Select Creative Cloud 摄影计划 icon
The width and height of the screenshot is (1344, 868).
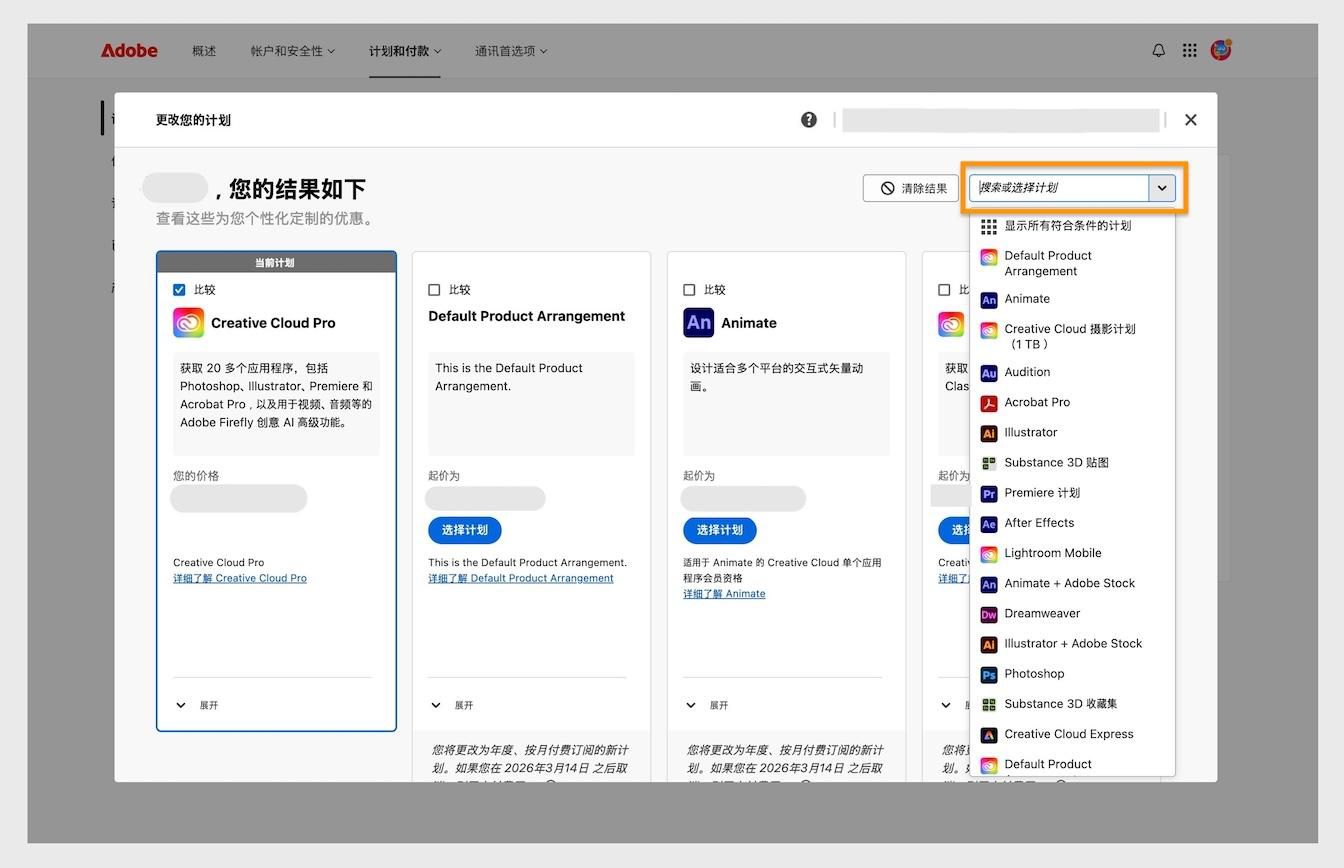(989, 330)
